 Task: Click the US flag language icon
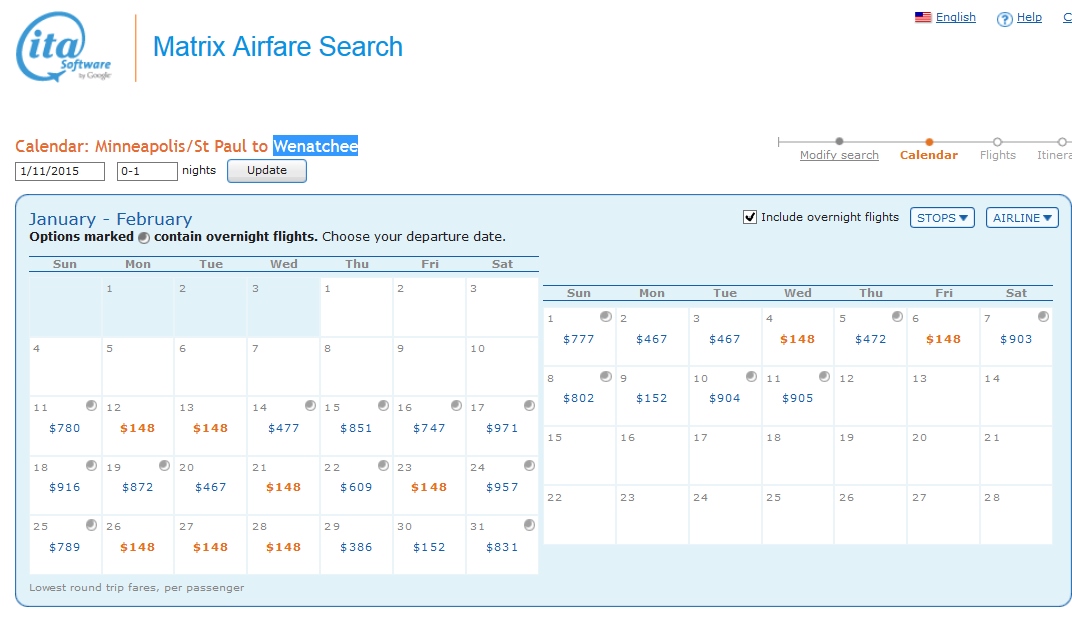click(x=923, y=17)
